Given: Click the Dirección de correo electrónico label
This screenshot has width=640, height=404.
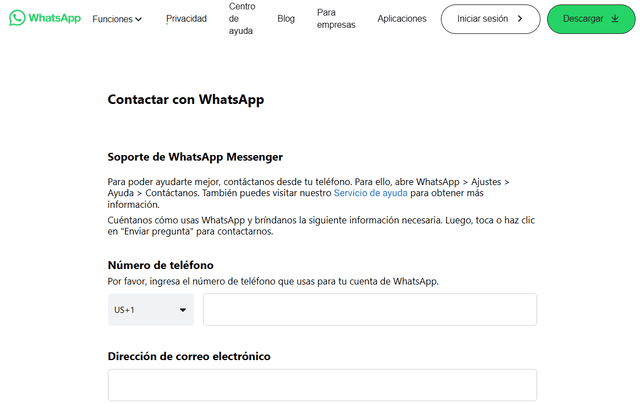Looking at the screenshot, I should (x=189, y=356).
